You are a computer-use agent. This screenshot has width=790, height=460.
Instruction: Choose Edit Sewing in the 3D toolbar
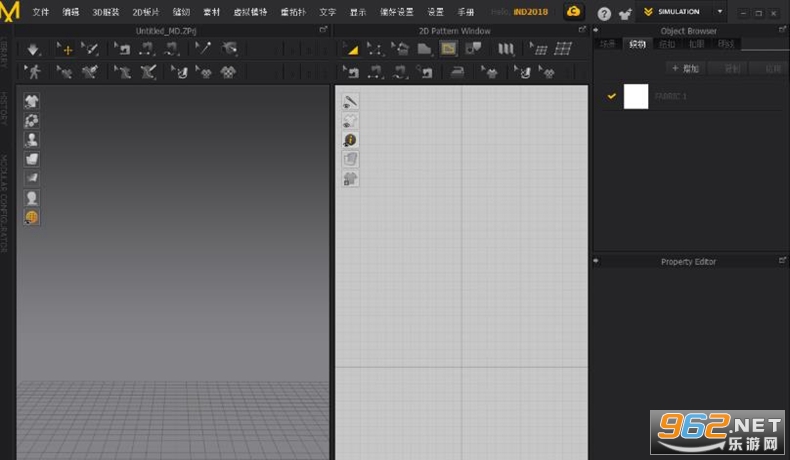122,49
